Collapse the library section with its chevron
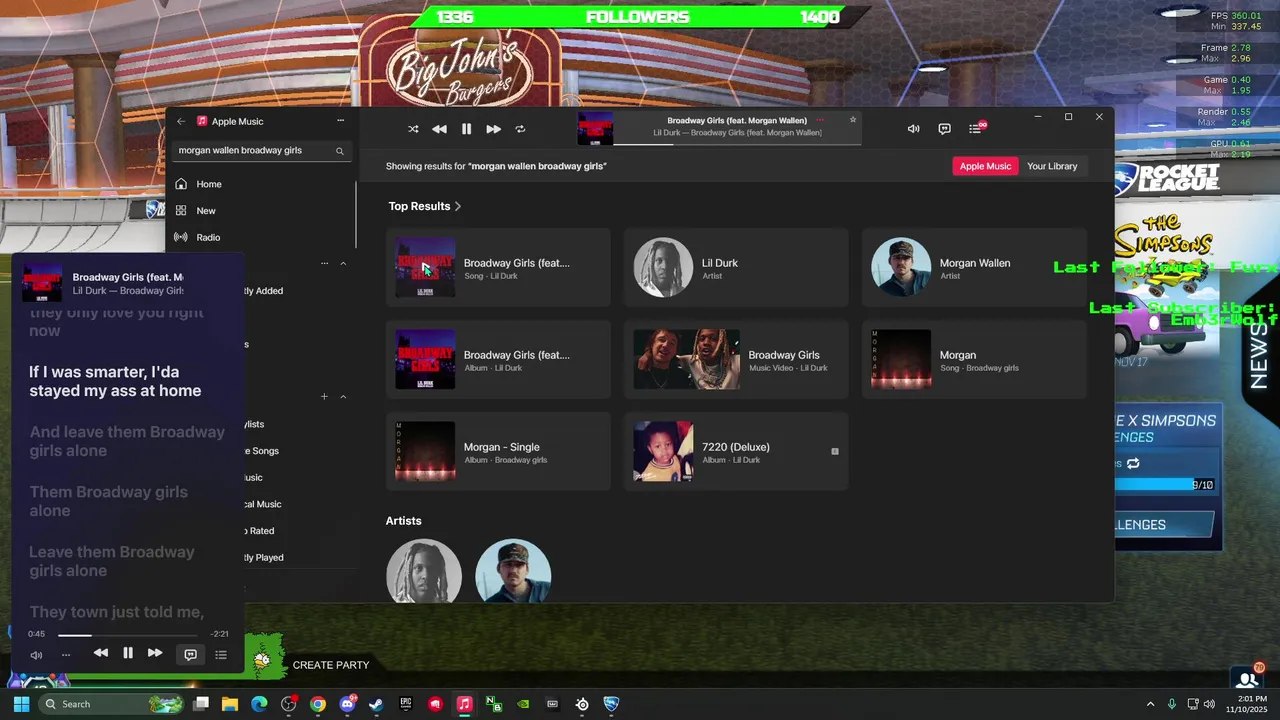This screenshot has height=720, width=1280. 343,264
